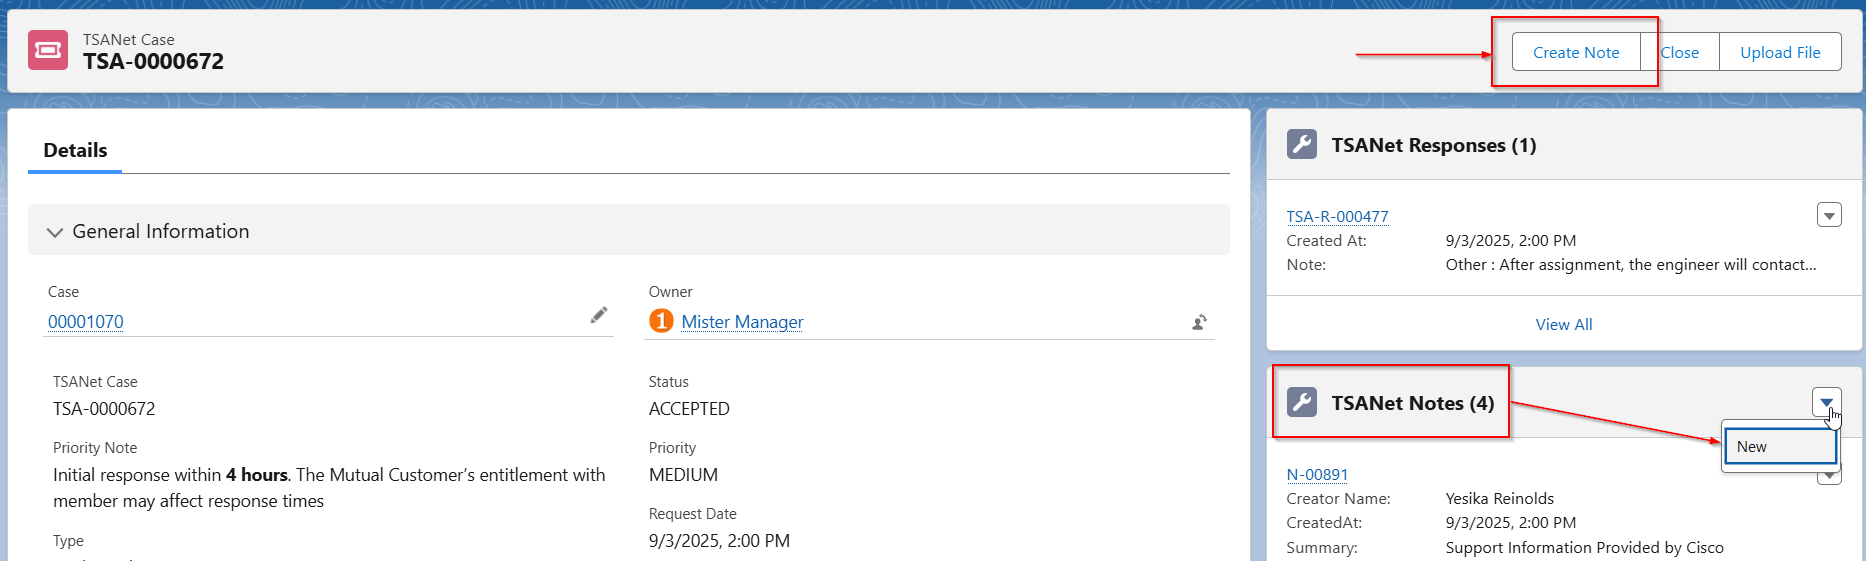This screenshot has height=561, width=1866.
Task: Click the Change Owner icon
Action: point(1199,322)
